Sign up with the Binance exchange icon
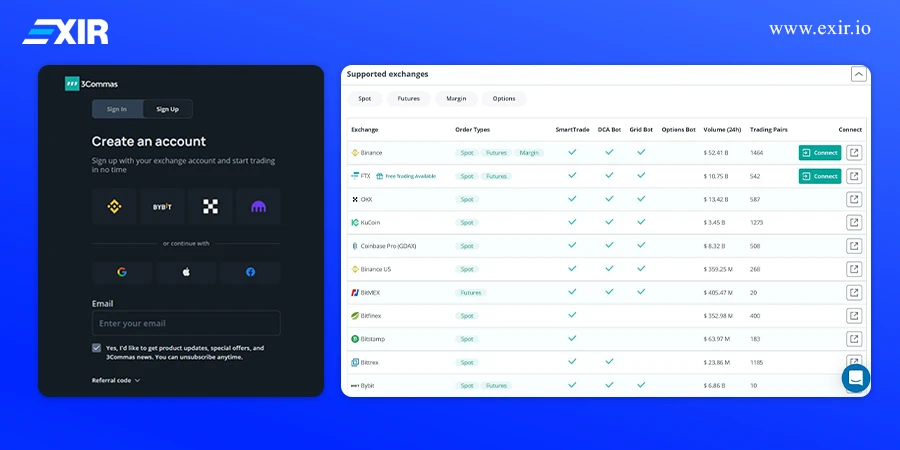The width and height of the screenshot is (900, 450). (x=114, y=207)
